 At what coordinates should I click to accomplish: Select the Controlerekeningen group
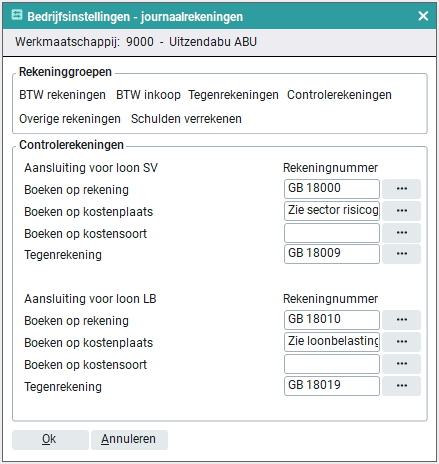(339, 95)
